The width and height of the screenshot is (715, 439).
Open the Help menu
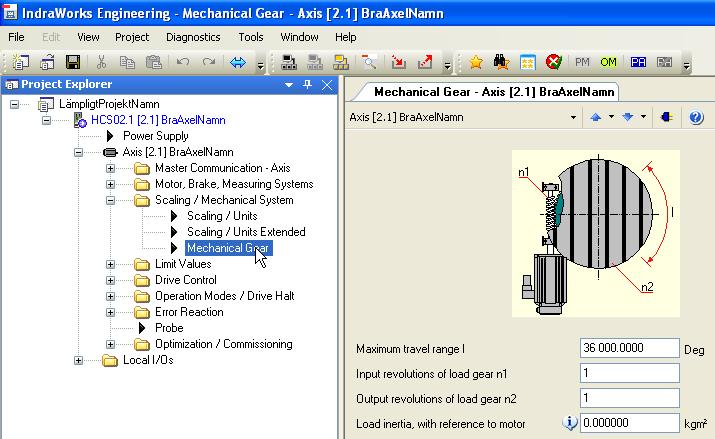[x=345, y=37]
